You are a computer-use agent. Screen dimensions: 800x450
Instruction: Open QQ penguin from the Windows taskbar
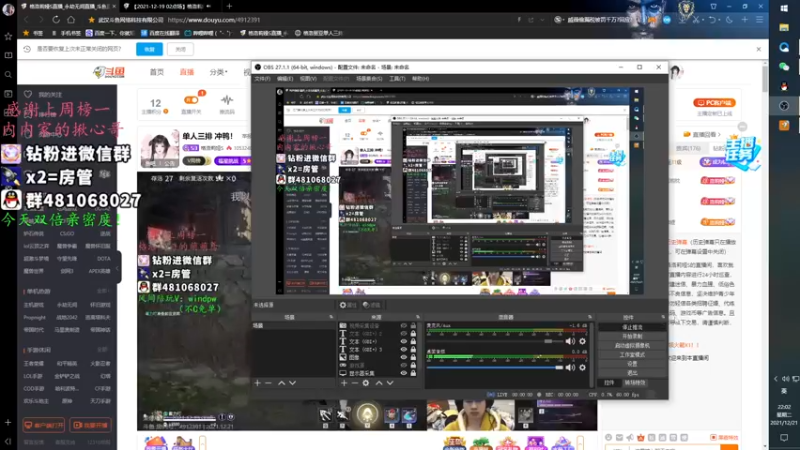coord(784,86)
